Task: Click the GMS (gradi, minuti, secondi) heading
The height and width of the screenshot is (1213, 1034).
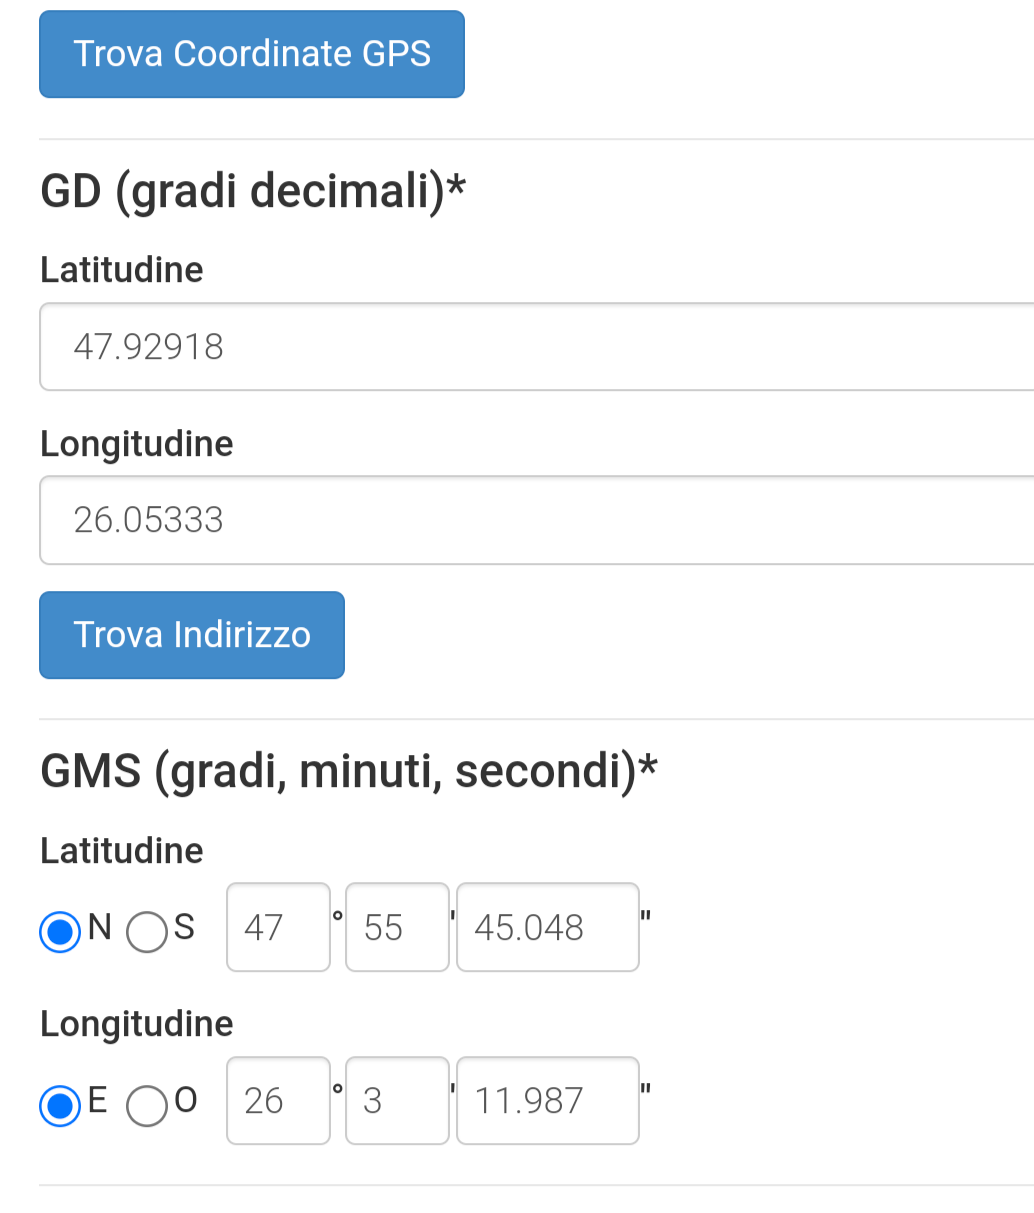Action: click(x=348, y=771)
